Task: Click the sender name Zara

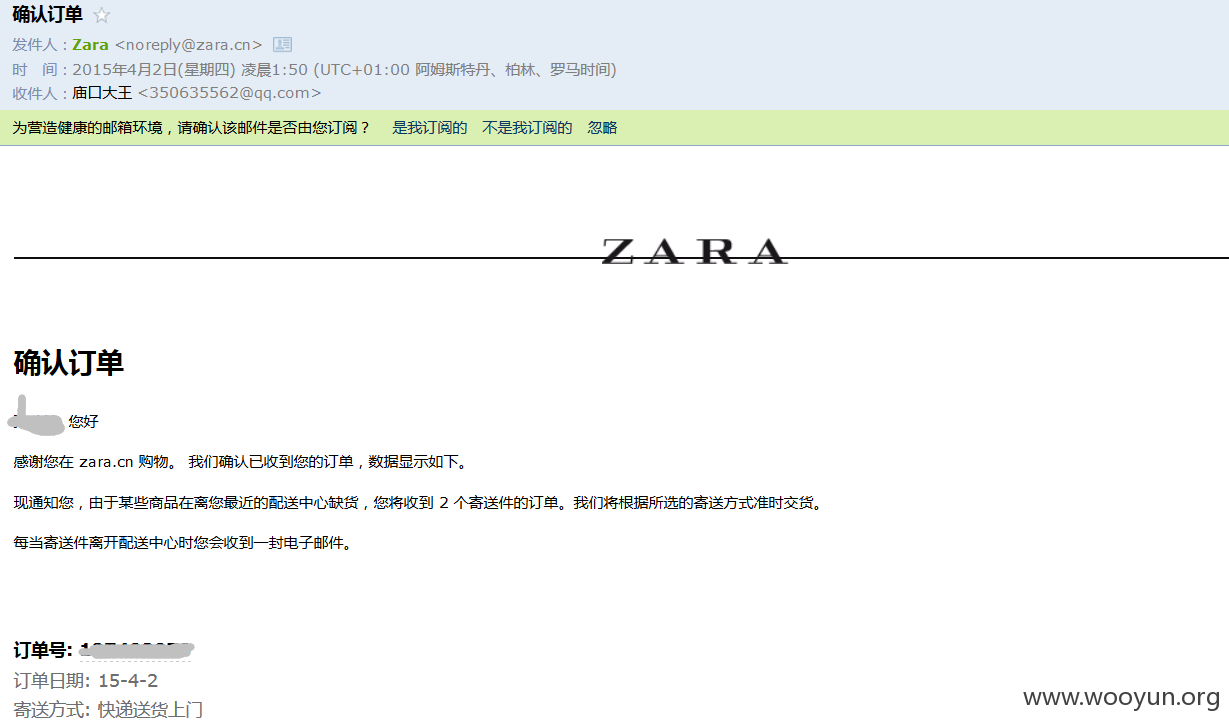Action: pyautogui.click(x=90, y=44)
